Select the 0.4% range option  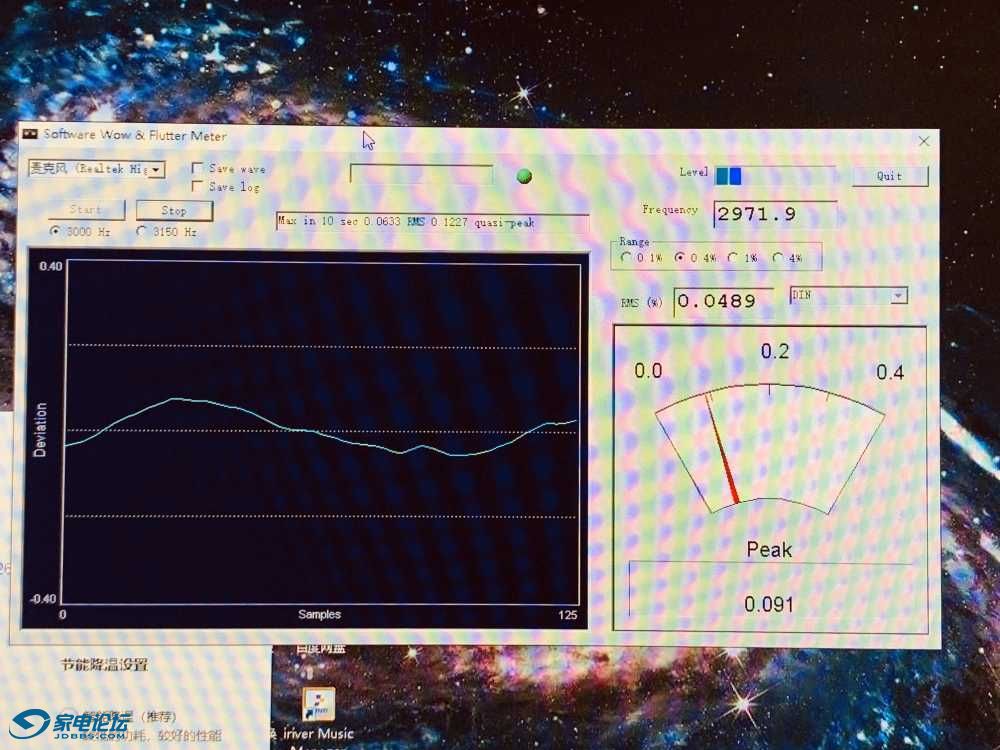[x=680, y=257]
